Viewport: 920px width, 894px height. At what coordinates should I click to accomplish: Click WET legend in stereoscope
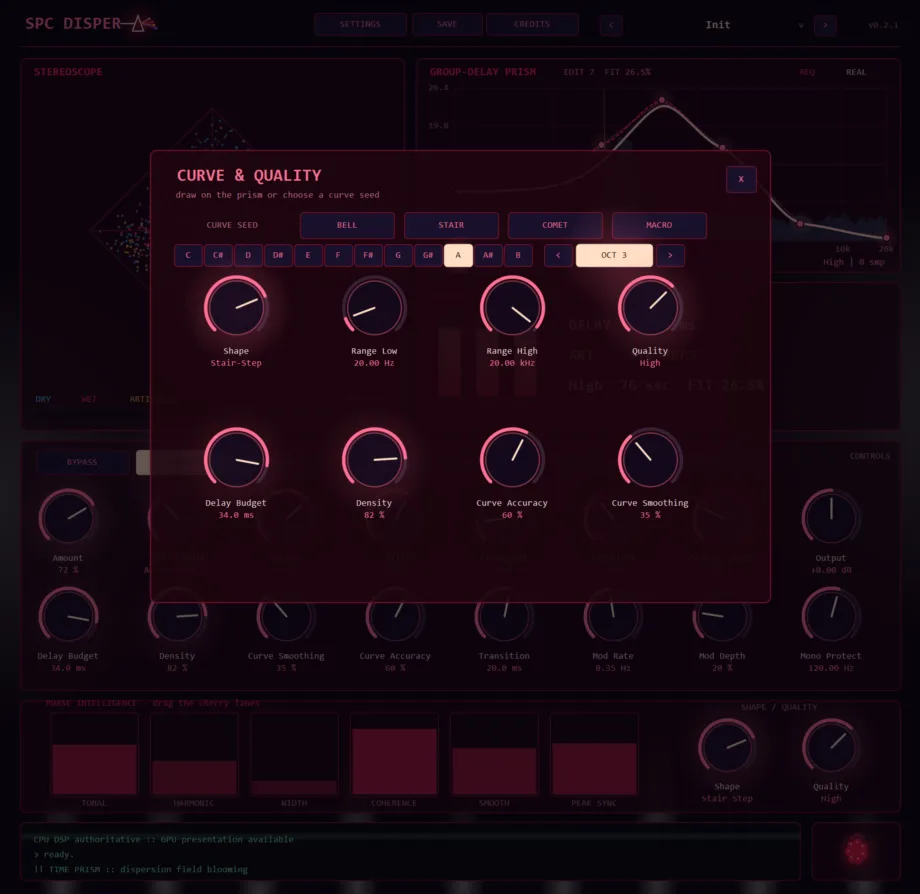tap(89, 399)
